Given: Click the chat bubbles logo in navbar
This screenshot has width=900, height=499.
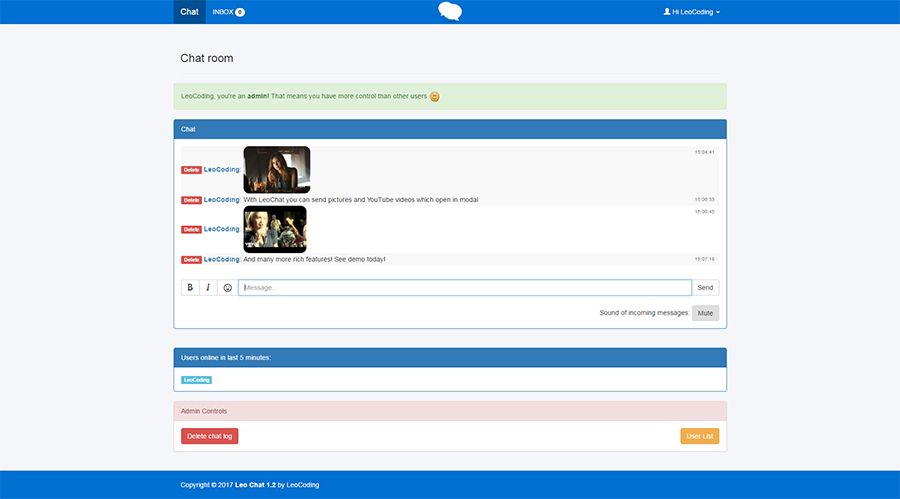Looking at the screenshot, I should [x=450, y=11].
